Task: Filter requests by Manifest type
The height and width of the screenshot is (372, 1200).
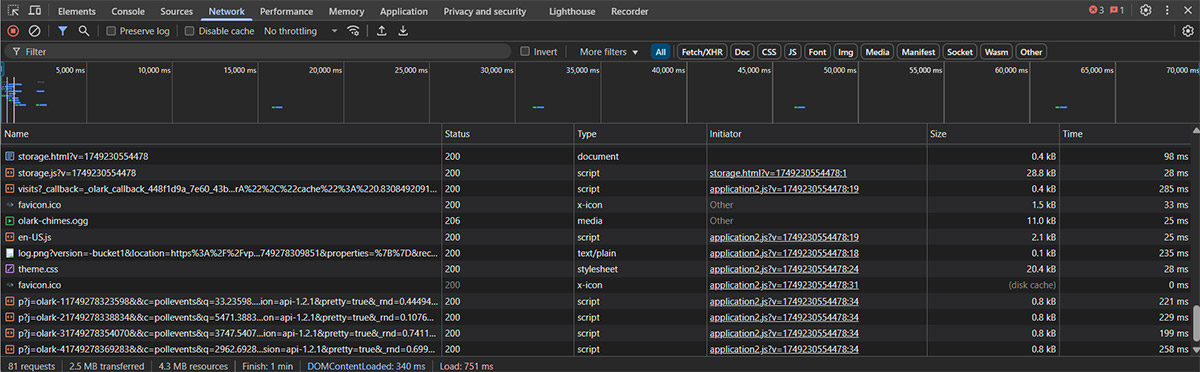Action: pyautogui.click(x=918, y=51)
